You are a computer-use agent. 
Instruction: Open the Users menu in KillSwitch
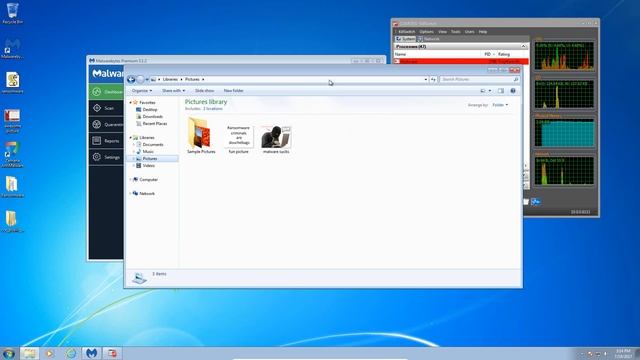coord(469,31)
